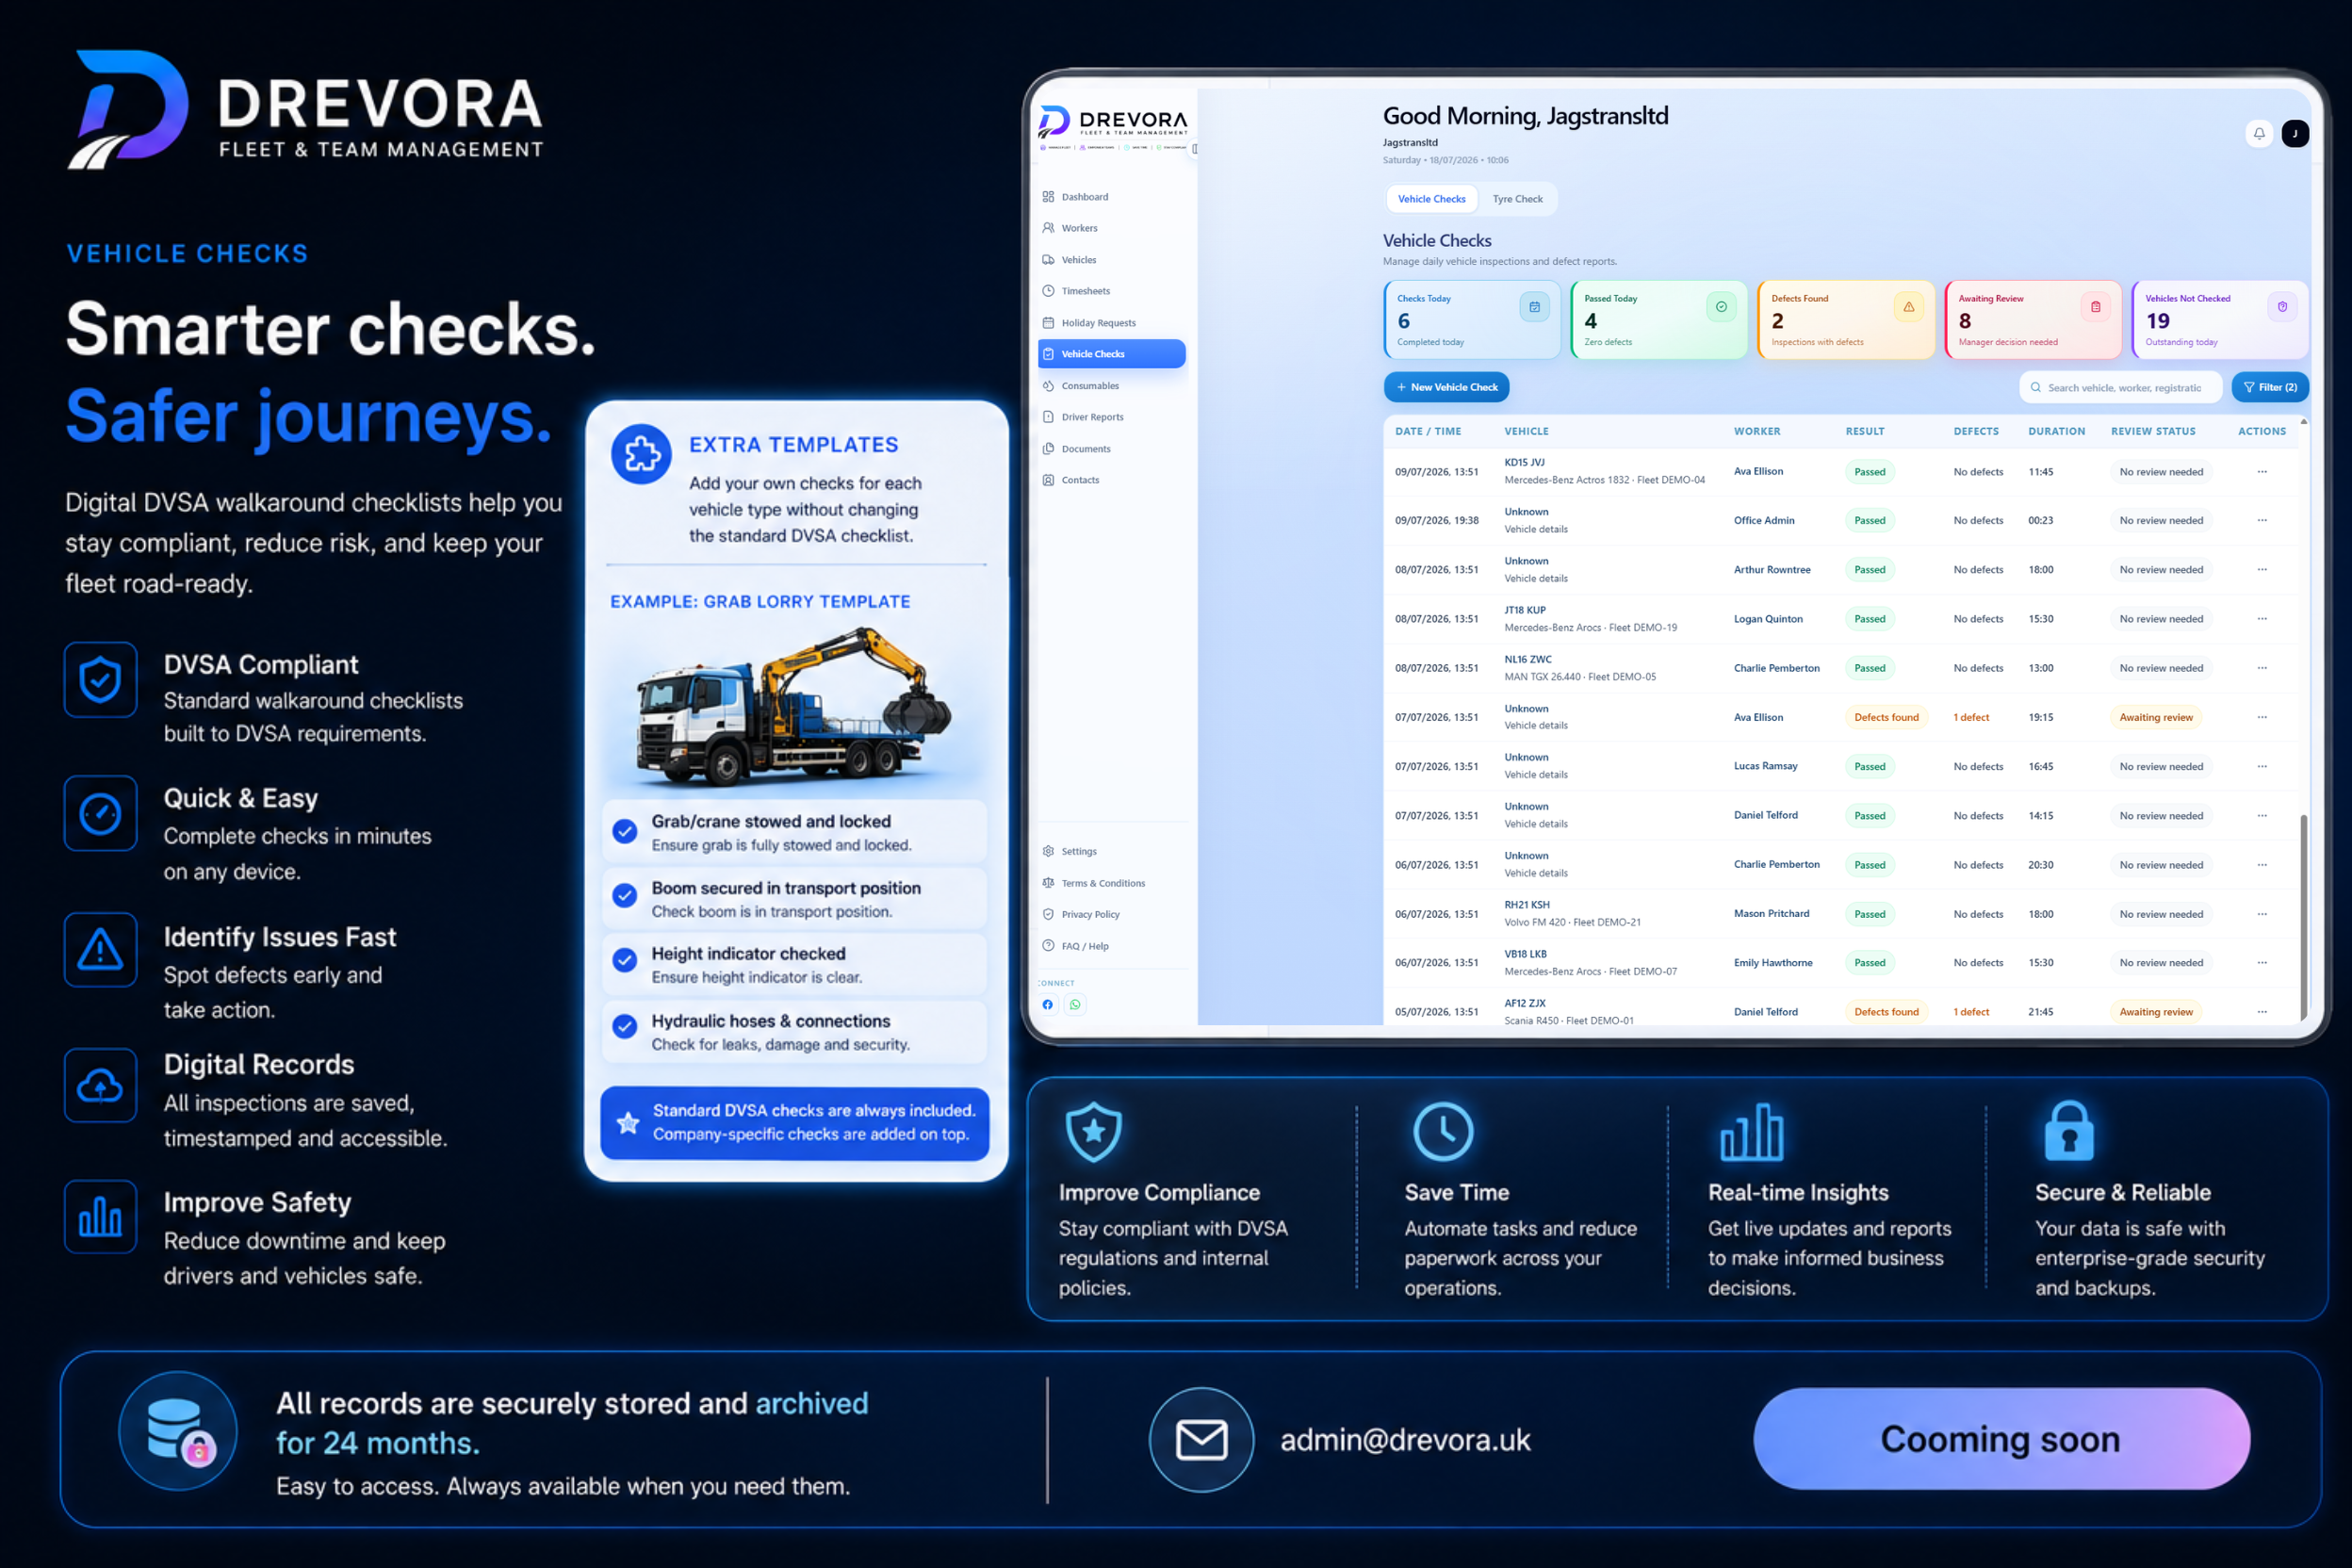Click the Identify Issues Fast warning icon
The height and width of the screenshot is (1568, 2352).
pos(100,950)
